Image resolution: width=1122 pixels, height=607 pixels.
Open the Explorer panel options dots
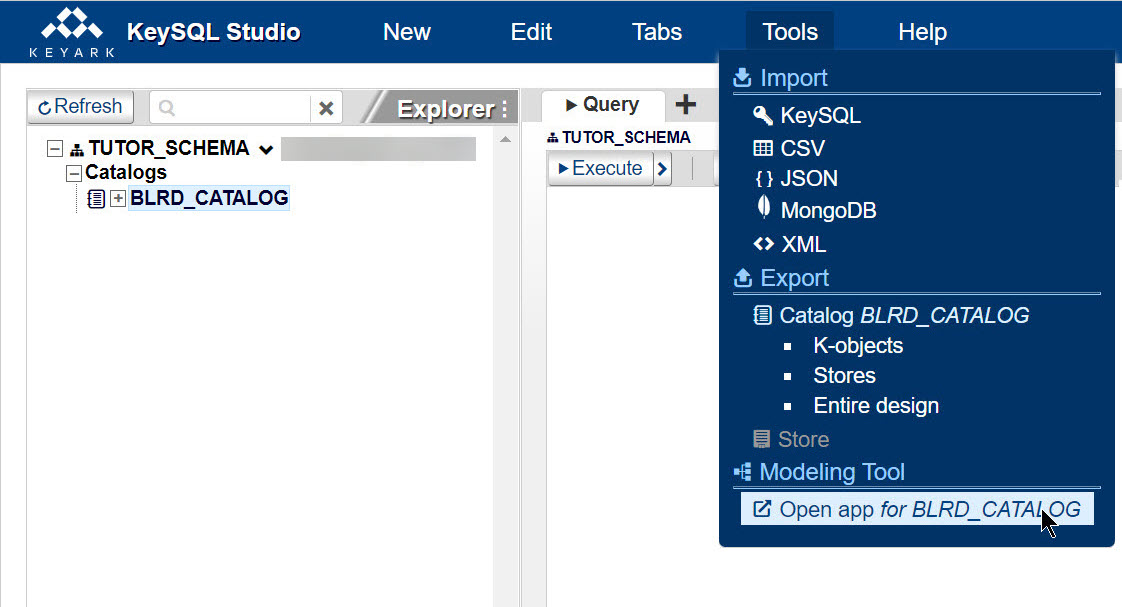504,109
